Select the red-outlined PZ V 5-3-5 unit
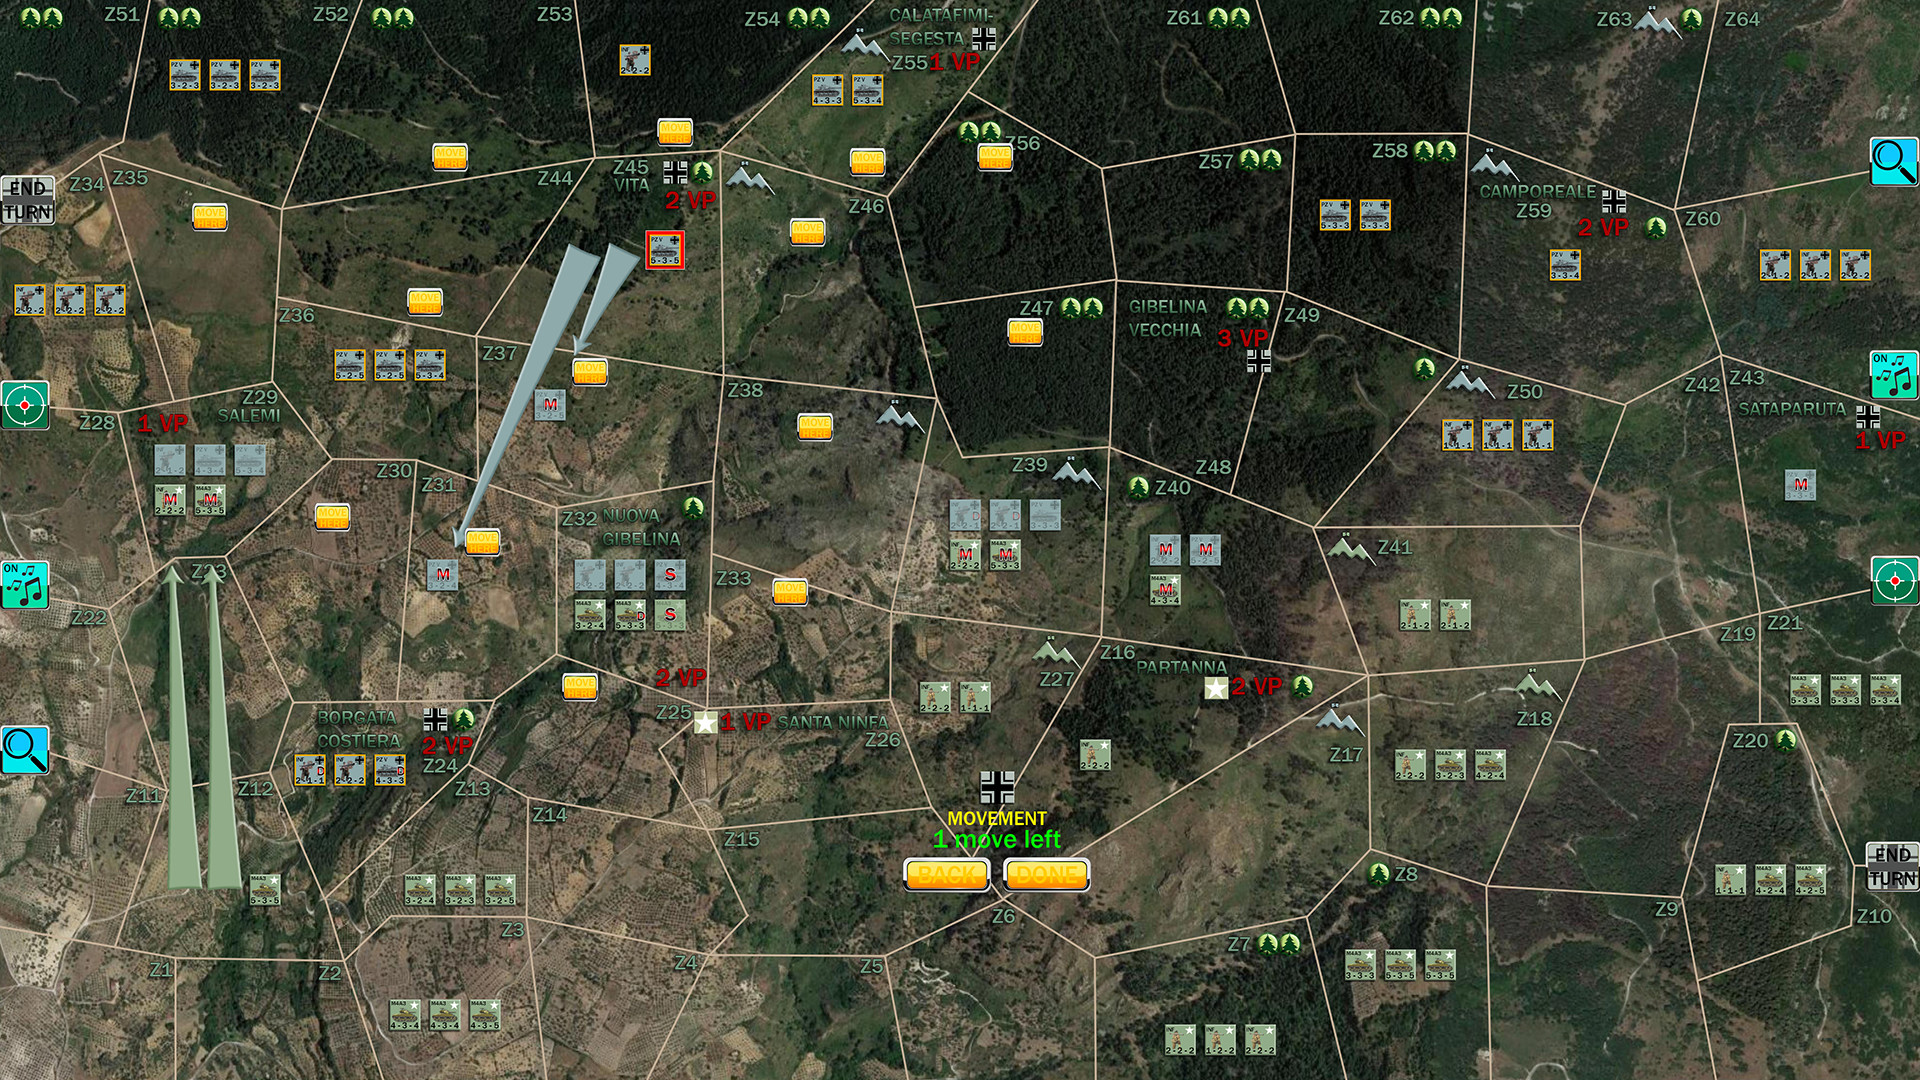 point(665,249)
